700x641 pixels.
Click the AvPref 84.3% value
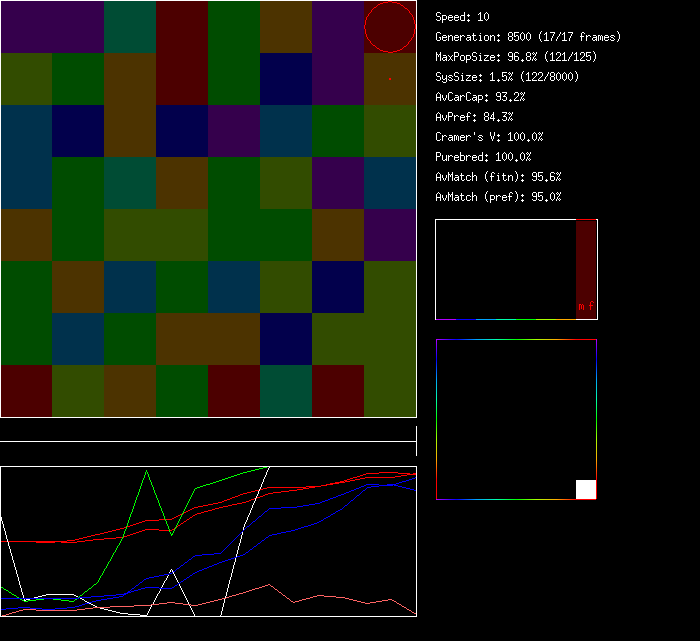click(474, 117)
